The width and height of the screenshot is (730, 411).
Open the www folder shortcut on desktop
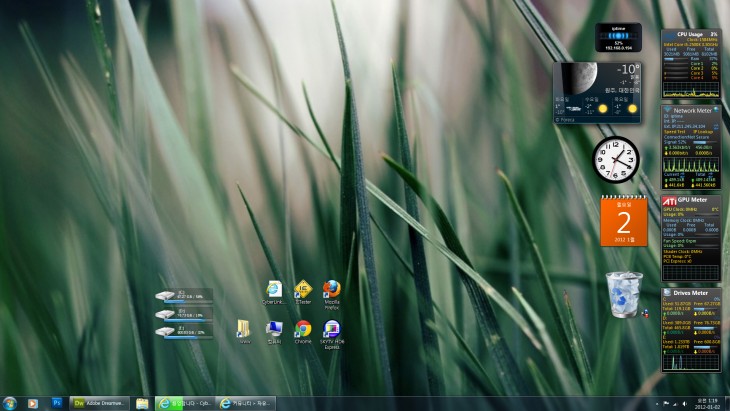click(x=244, y=330)
